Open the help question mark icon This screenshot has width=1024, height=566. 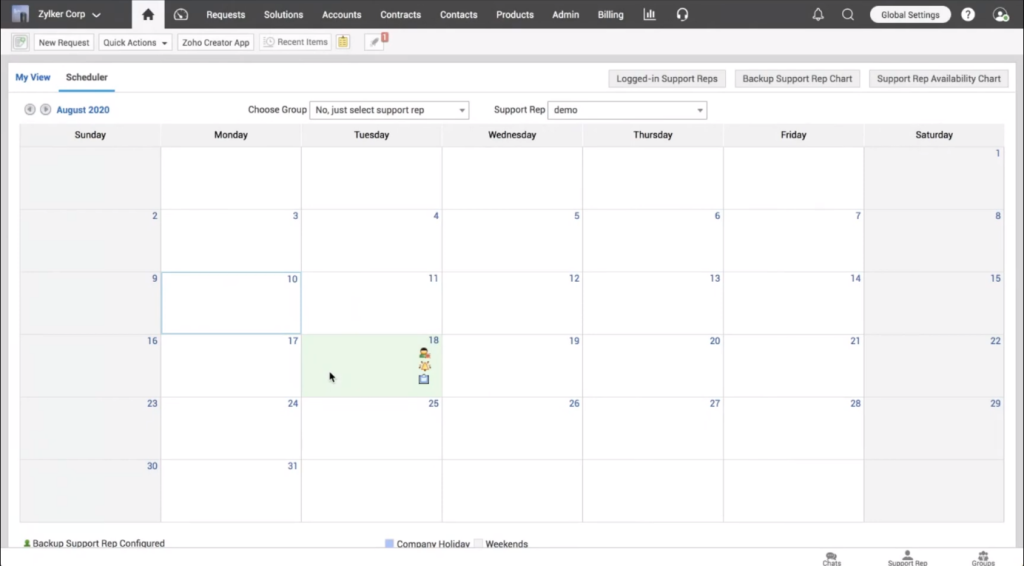(968, 15)
